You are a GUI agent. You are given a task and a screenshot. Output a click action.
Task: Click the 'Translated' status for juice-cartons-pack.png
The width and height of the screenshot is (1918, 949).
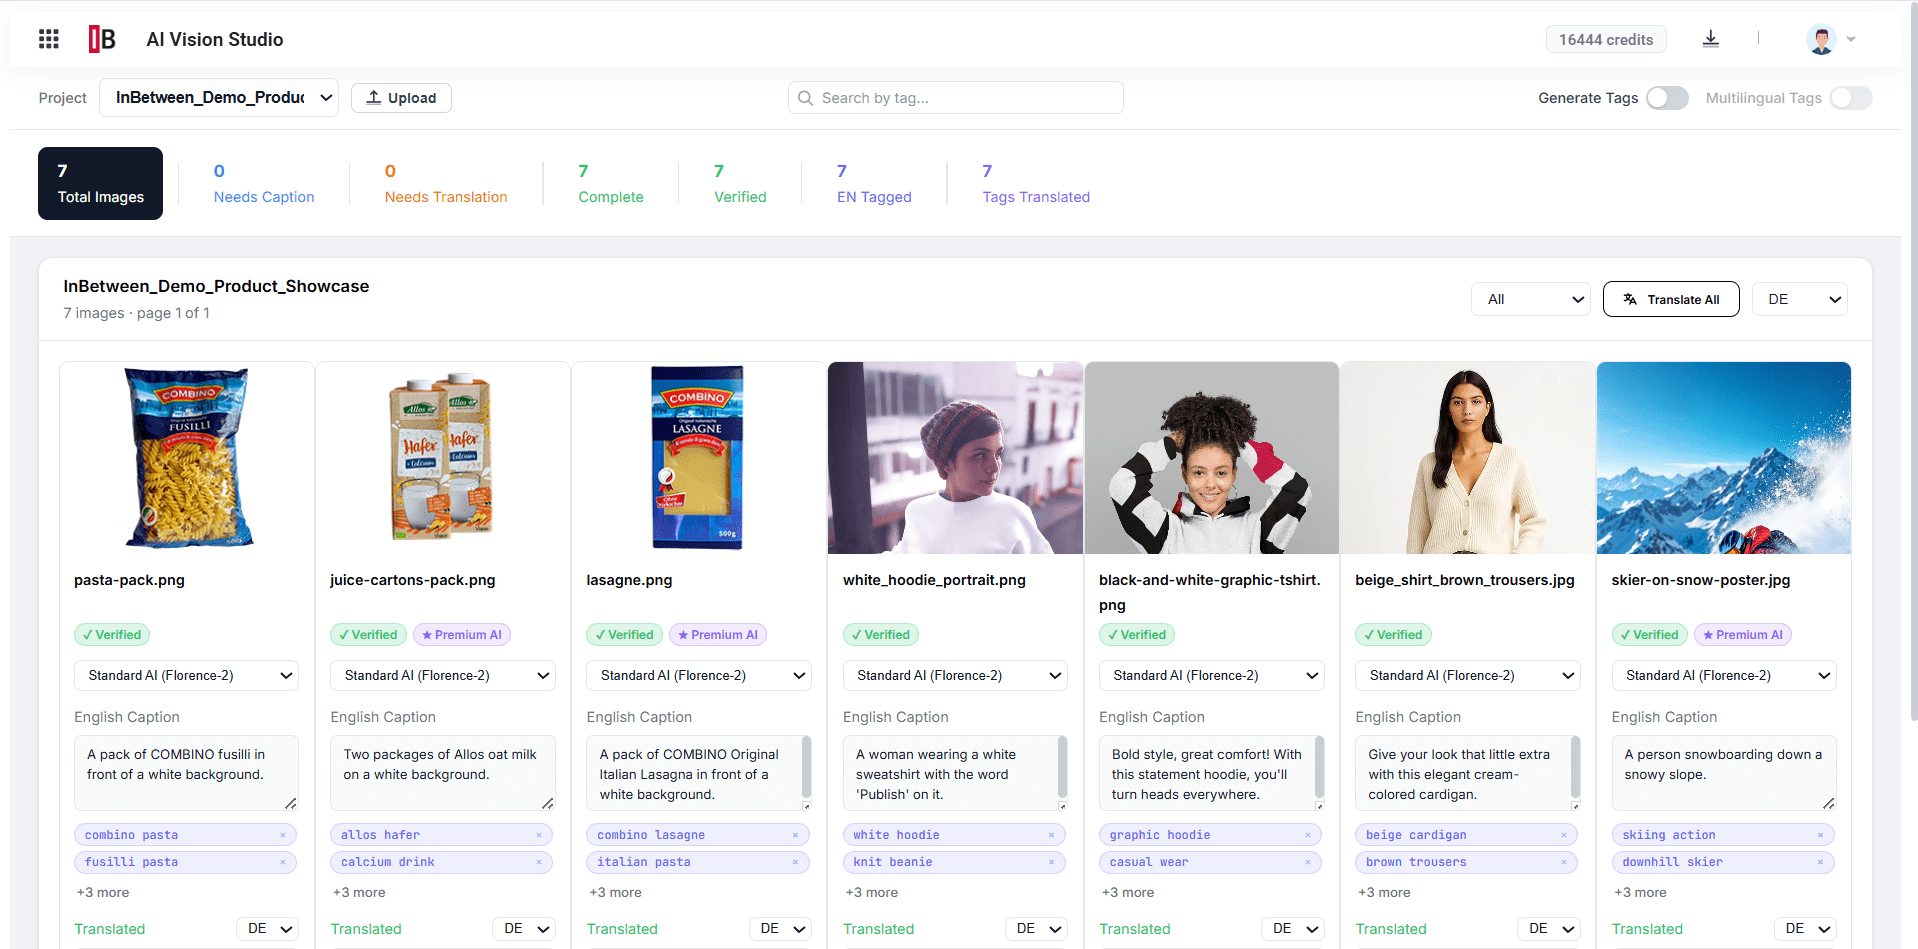(366, 929)
